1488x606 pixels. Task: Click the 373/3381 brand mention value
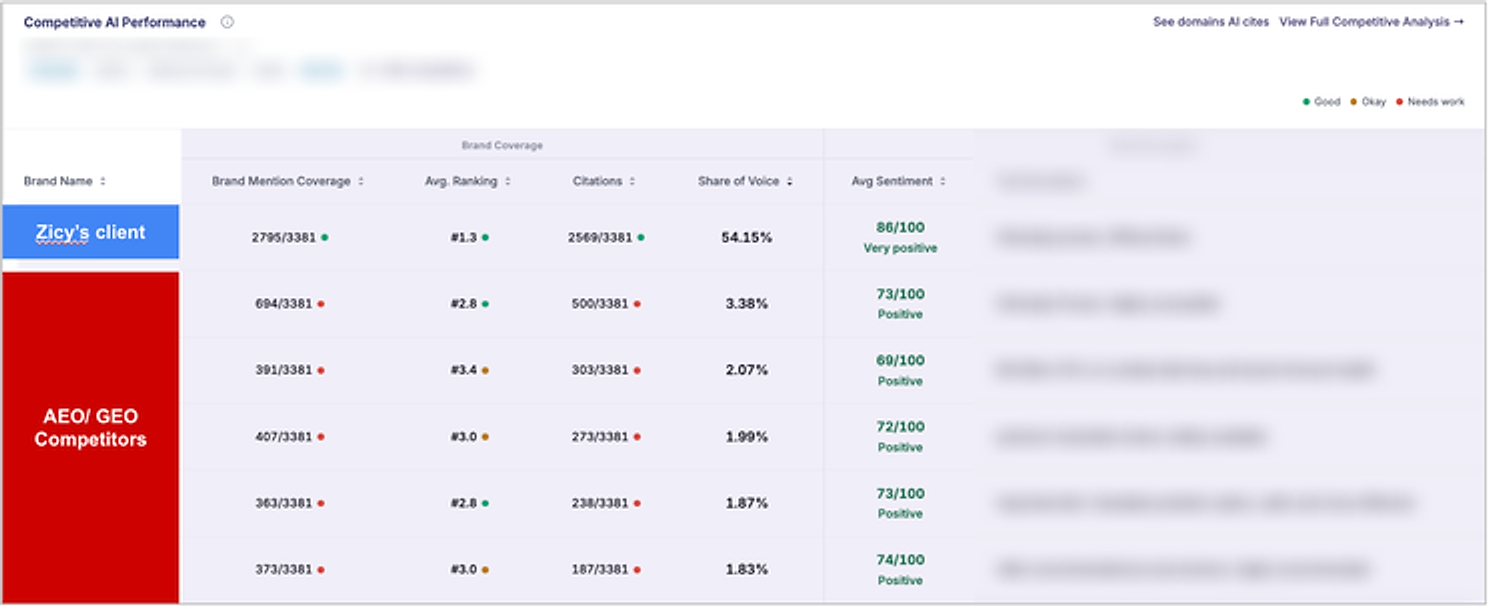coord(284,570)
